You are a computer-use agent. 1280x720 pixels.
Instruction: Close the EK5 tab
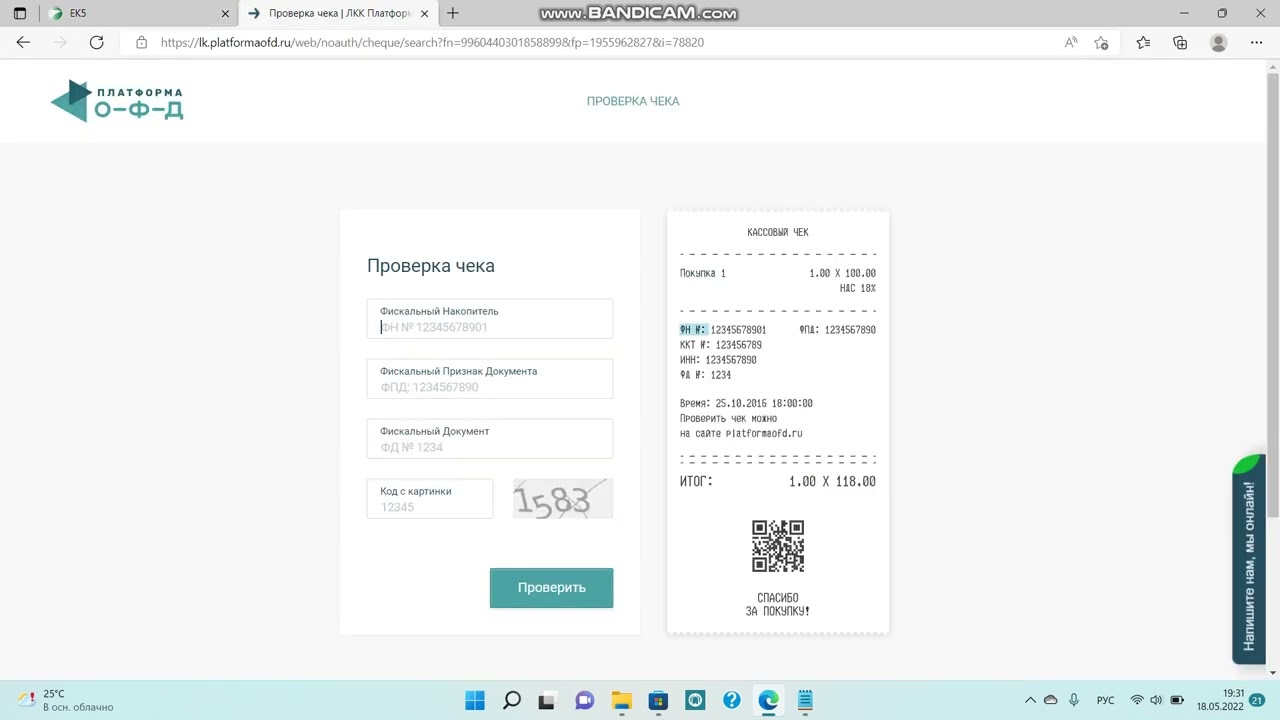[x=226, y=14]
